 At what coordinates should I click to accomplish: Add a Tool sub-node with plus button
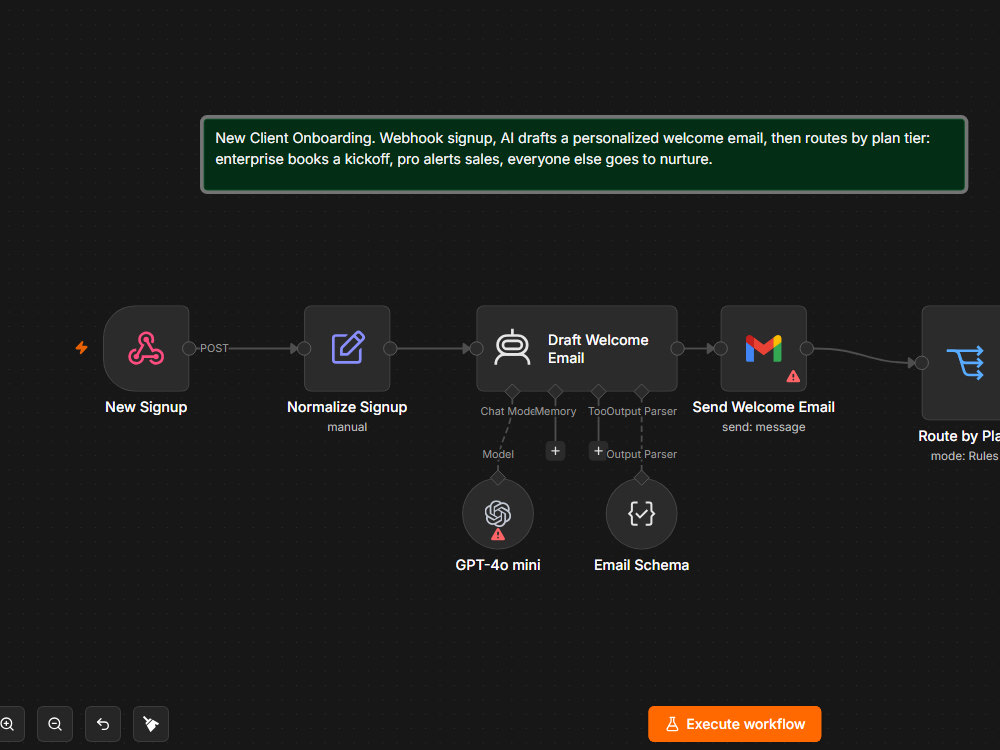tap(598, 451)
